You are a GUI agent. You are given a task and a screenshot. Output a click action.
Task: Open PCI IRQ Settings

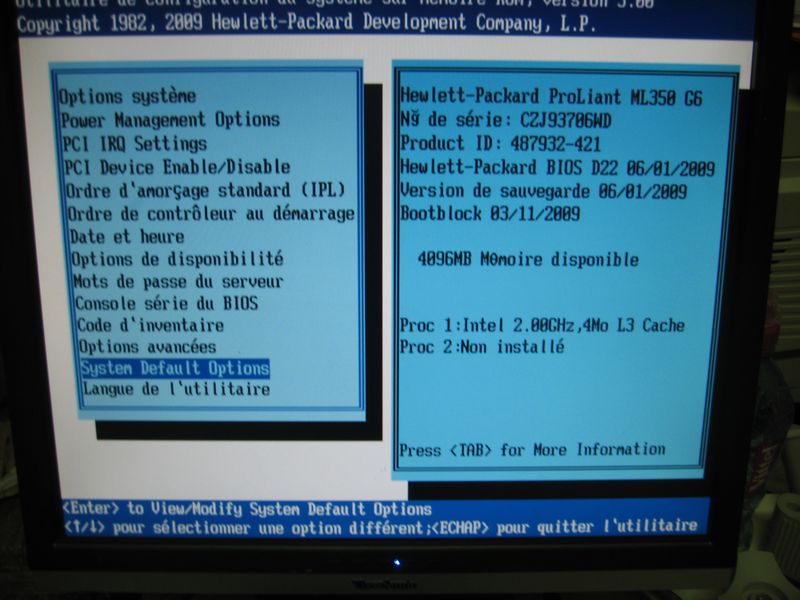[135, 143]
